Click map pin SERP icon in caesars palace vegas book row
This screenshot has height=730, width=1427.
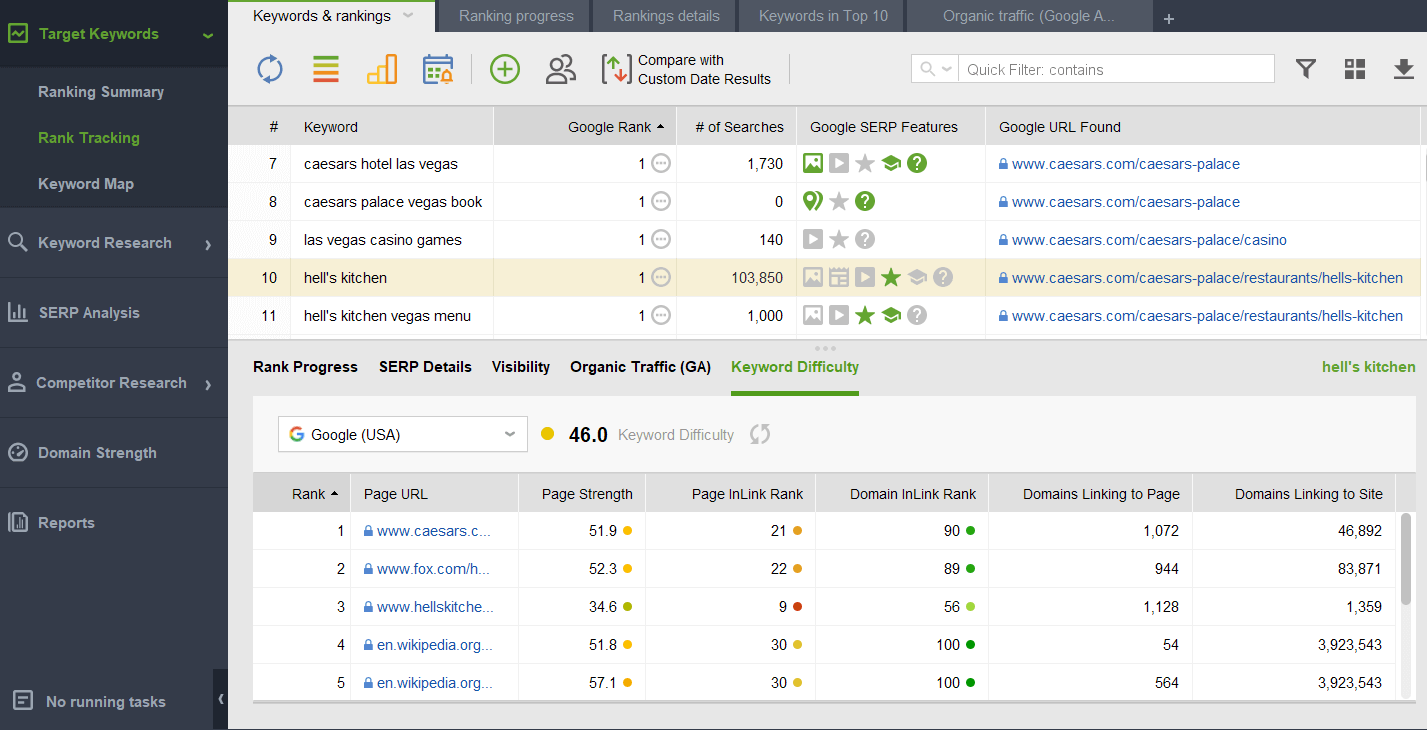click(x=813, y=201)
